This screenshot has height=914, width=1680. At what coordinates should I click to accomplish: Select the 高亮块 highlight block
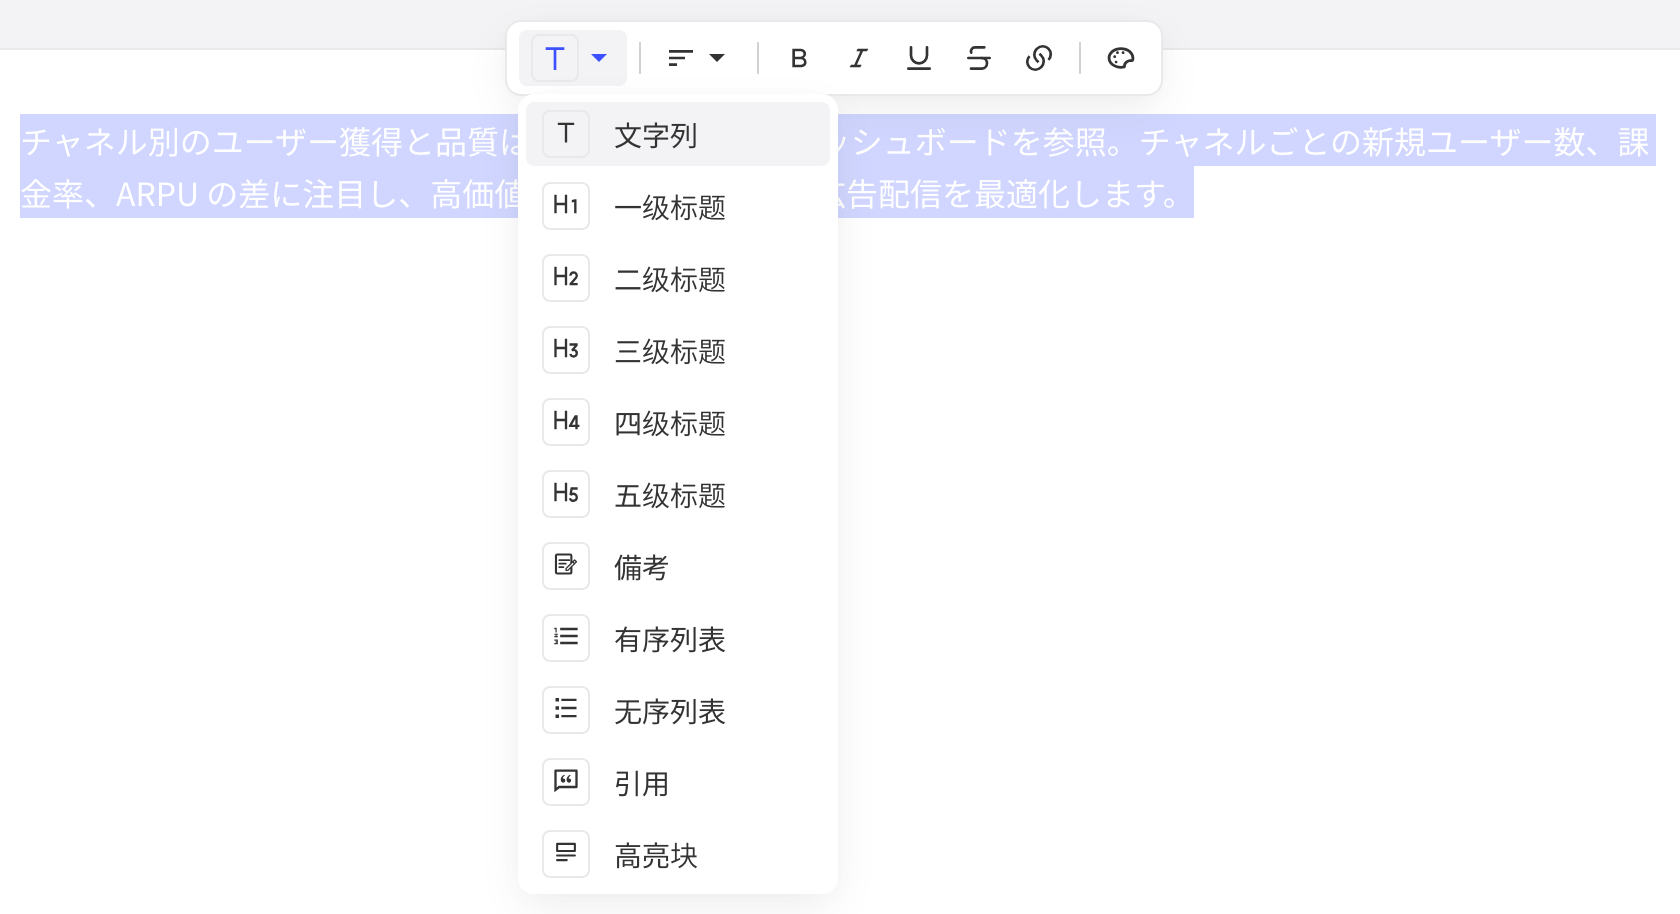[678, 854]
